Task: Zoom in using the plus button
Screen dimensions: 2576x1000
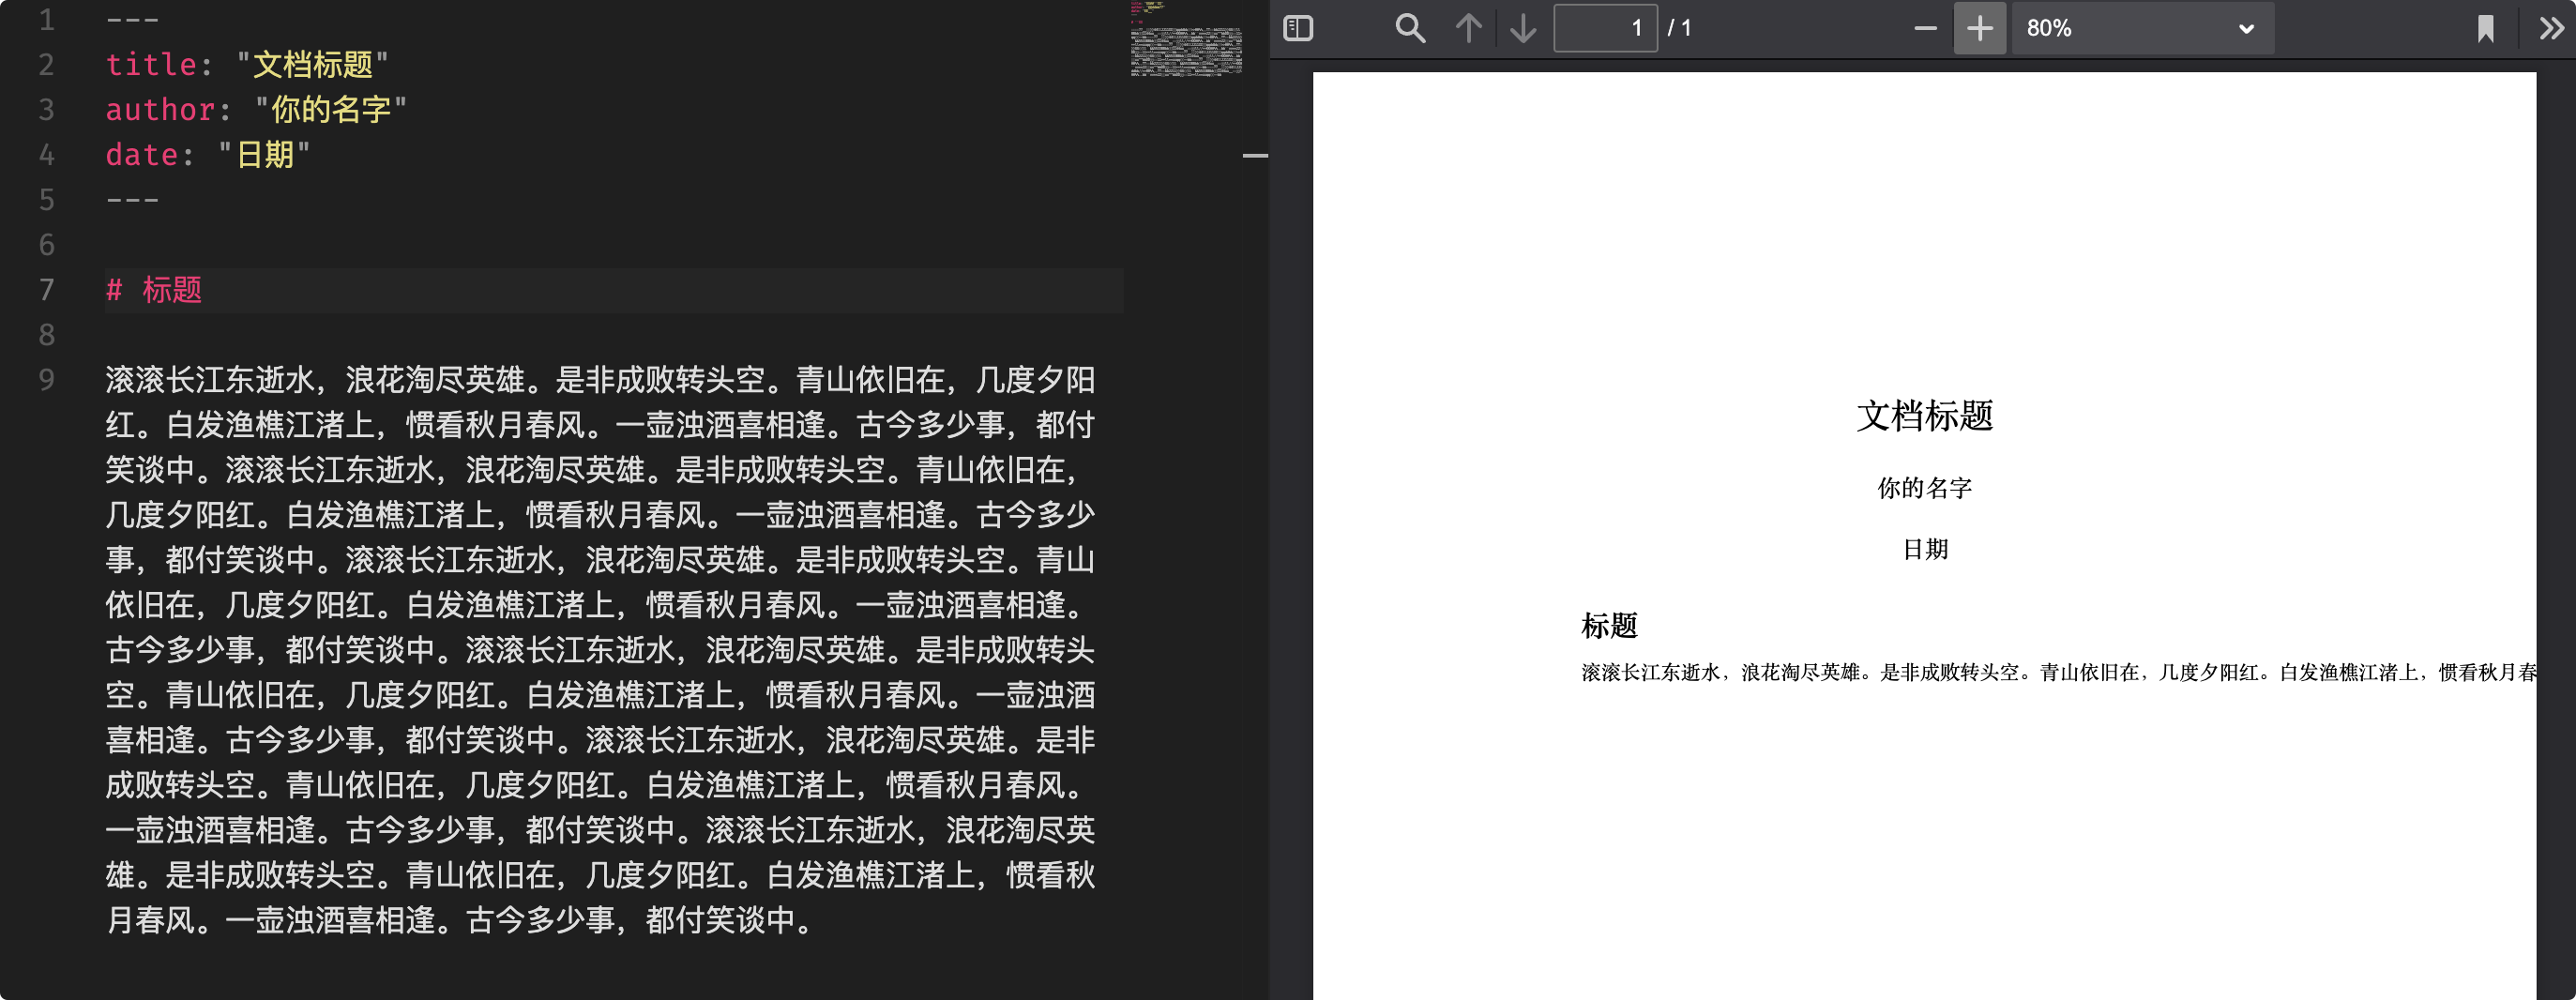Action: coord(1979,28)
